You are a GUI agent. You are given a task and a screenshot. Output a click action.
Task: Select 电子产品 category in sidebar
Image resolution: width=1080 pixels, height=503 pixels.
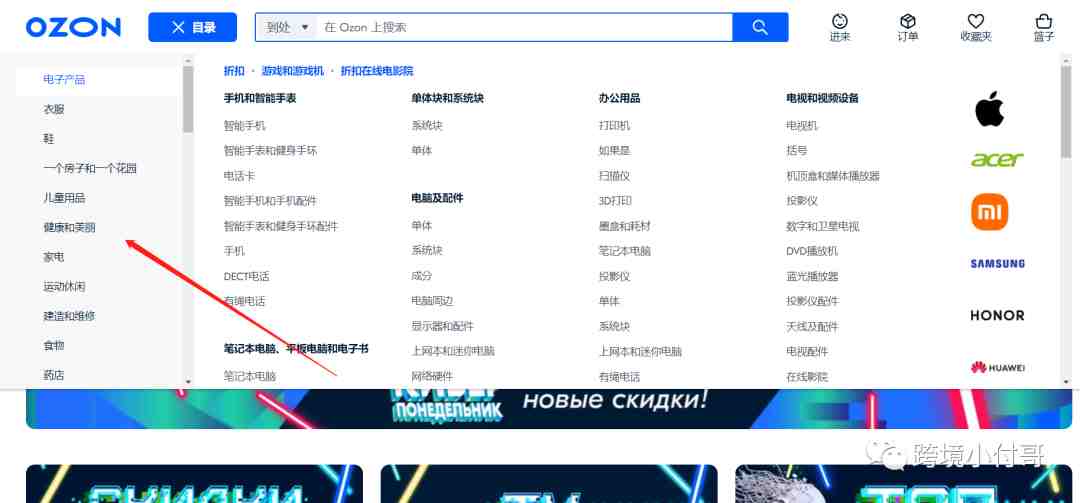pyautogui.click(x=64, y=80)
